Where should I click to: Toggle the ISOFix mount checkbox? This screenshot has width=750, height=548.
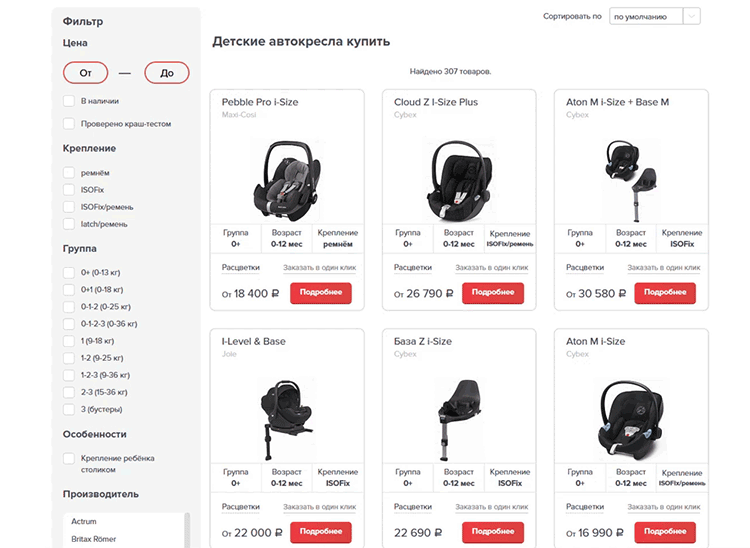coord(69,189)
